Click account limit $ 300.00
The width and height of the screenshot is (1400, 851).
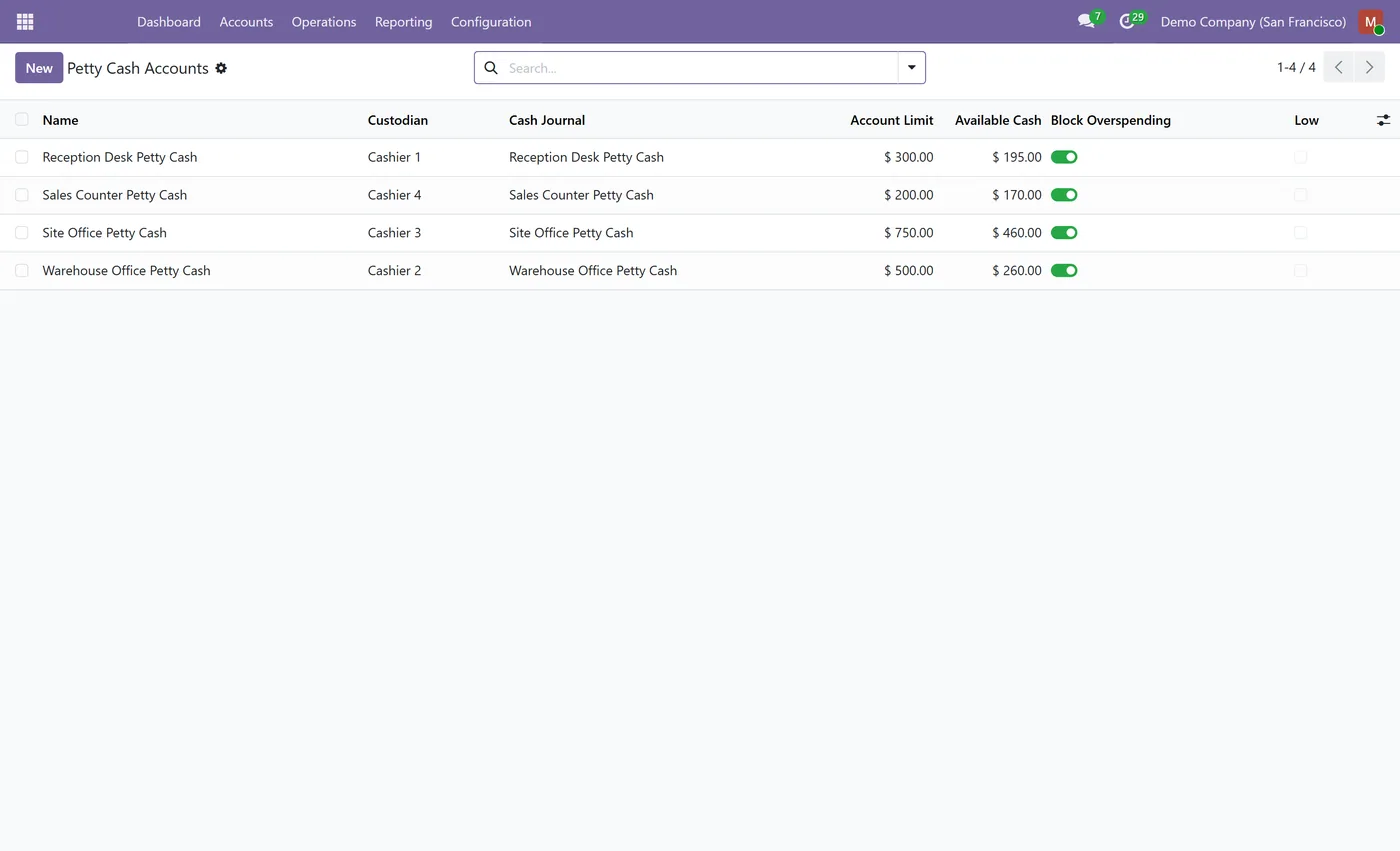[909, 157]
